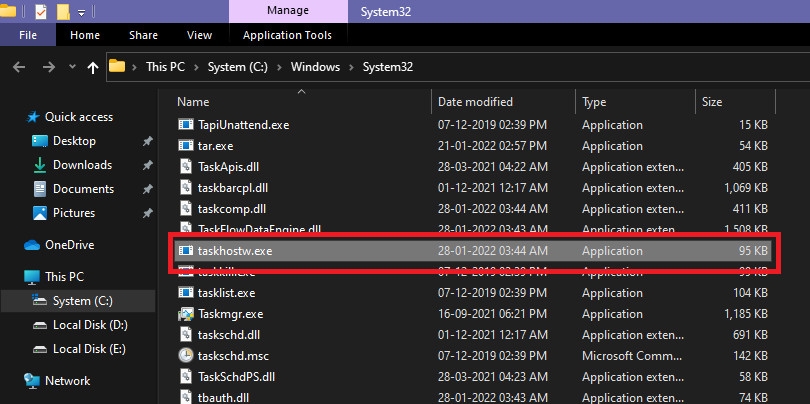Select the taskschd.dll file
The image size is (810, 404).
[229, 335]
